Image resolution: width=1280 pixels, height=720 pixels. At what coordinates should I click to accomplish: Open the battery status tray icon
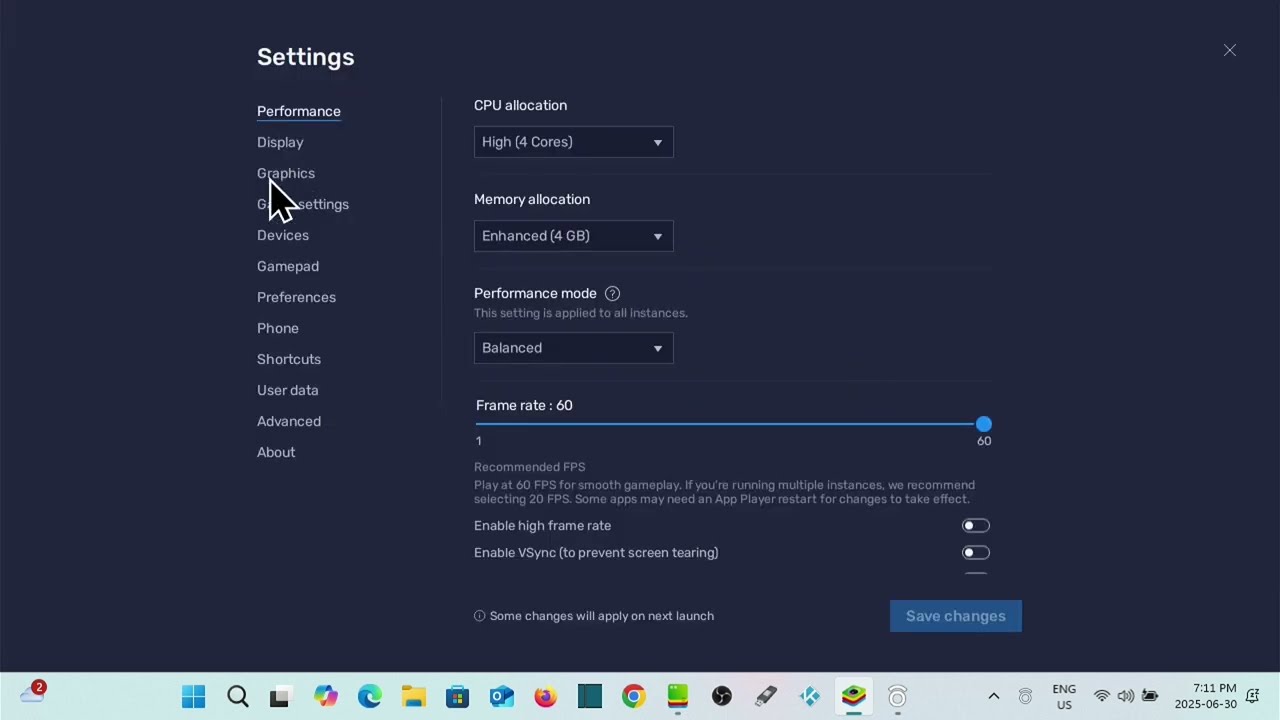[x=1150, y=696]
